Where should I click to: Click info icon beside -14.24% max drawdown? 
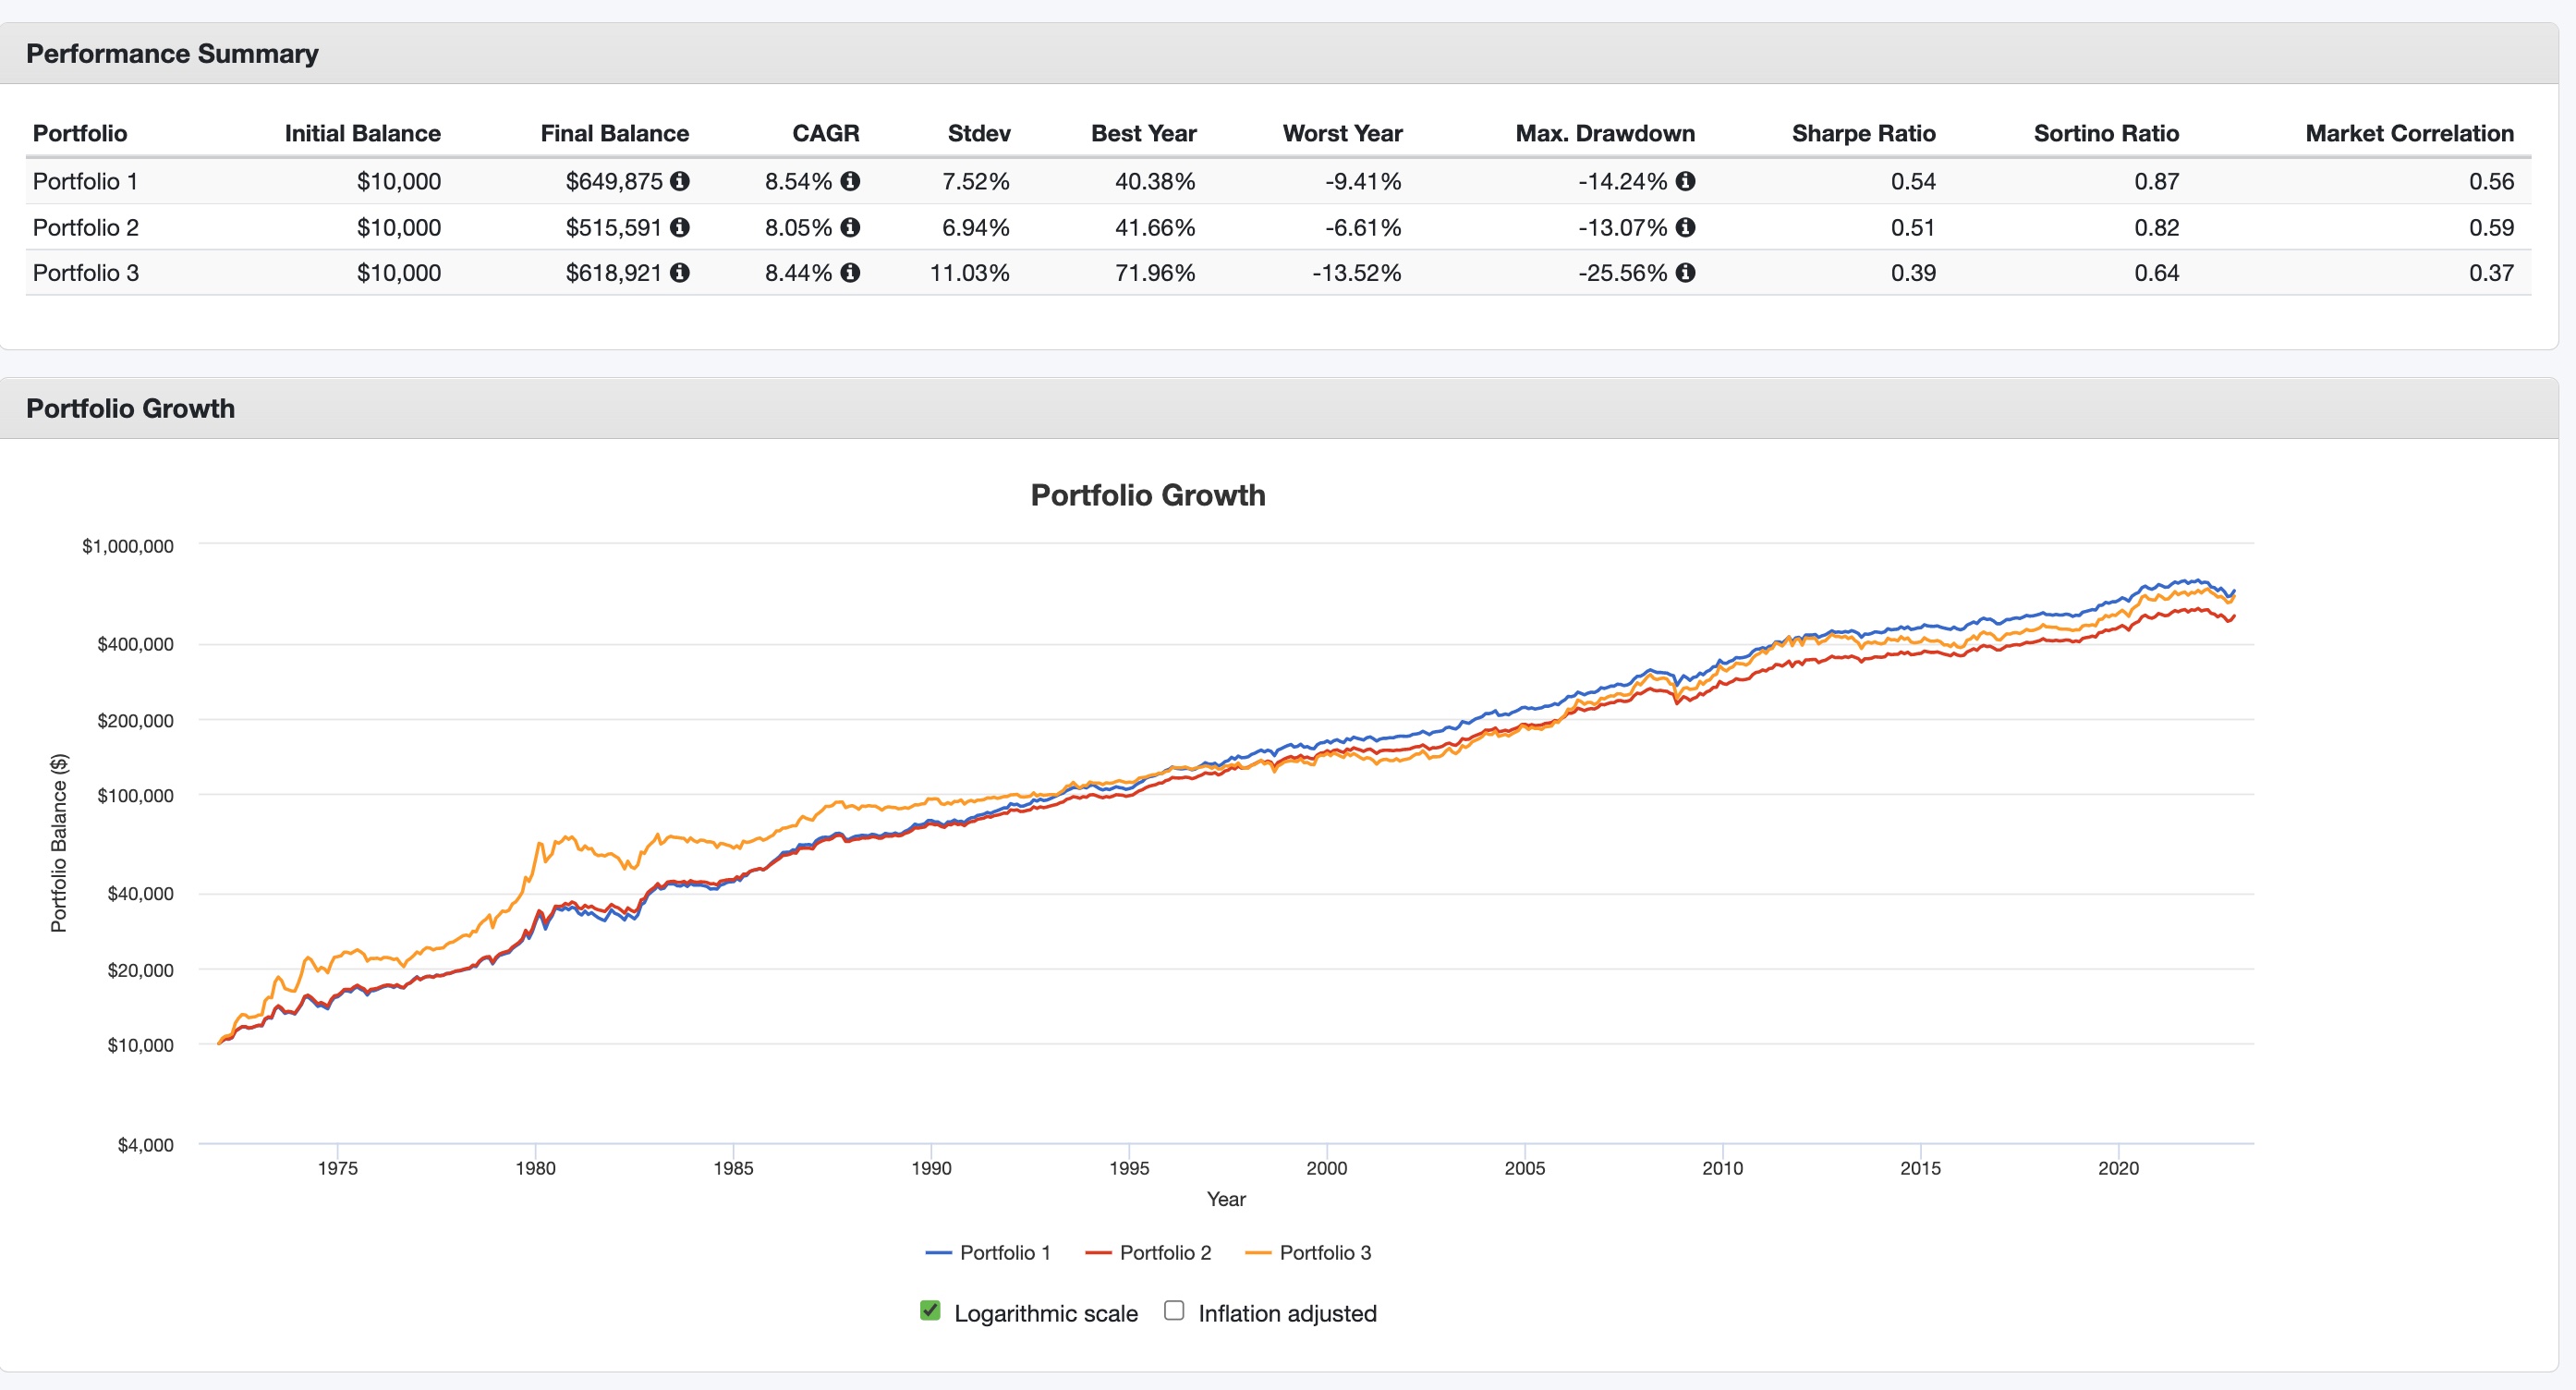point(1685,181)
